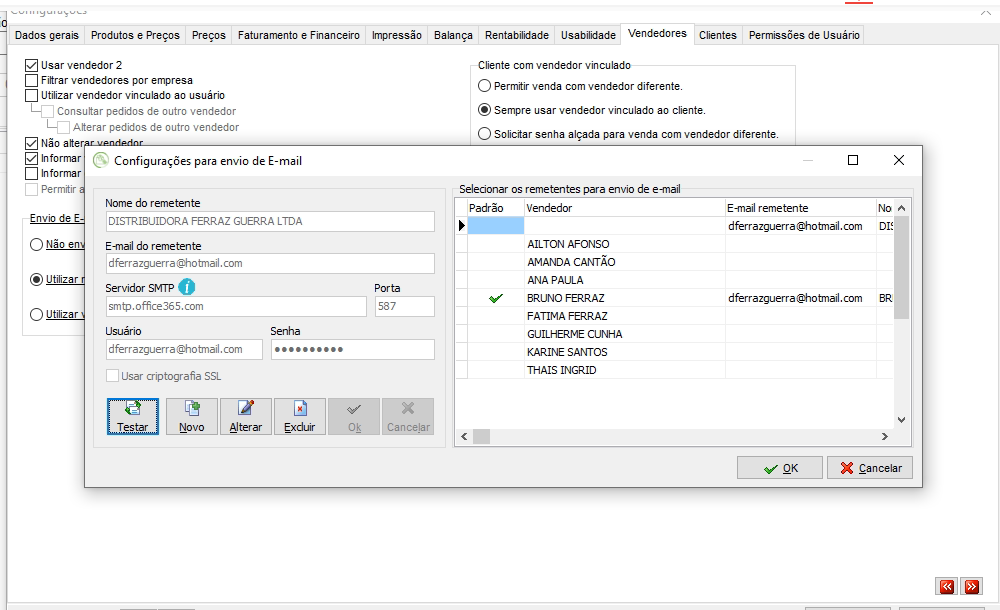Open the Balança tab
The height and width of the screenshot is (610, 1000).
click(x=453, y=35)
